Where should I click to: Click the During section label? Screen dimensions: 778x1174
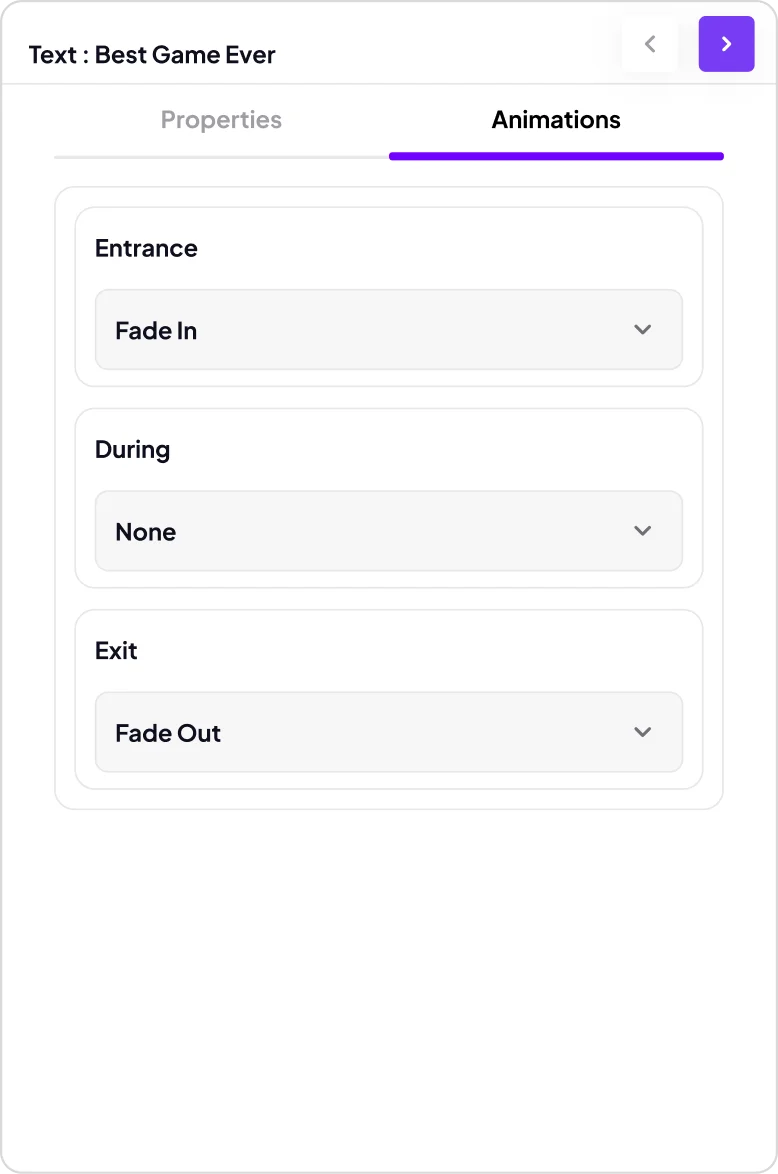point(132,449)
